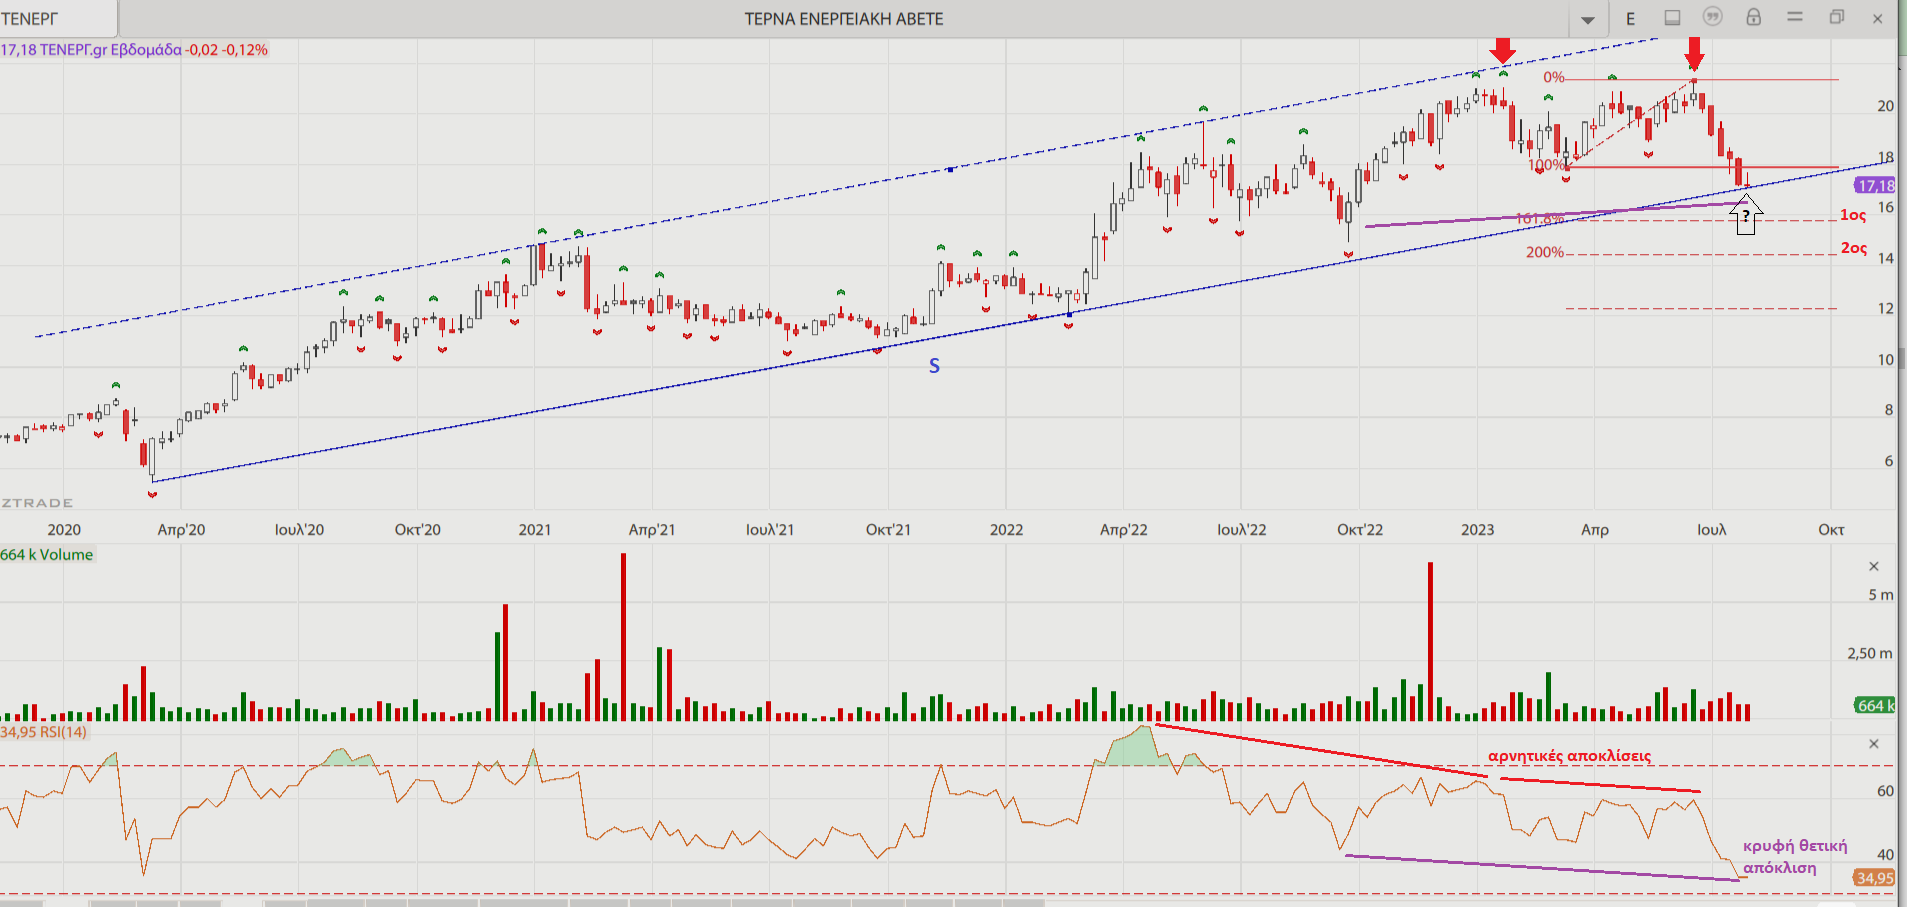
Task: Click the 2022 label on time axis
Action: click(x=1006, y=530)
